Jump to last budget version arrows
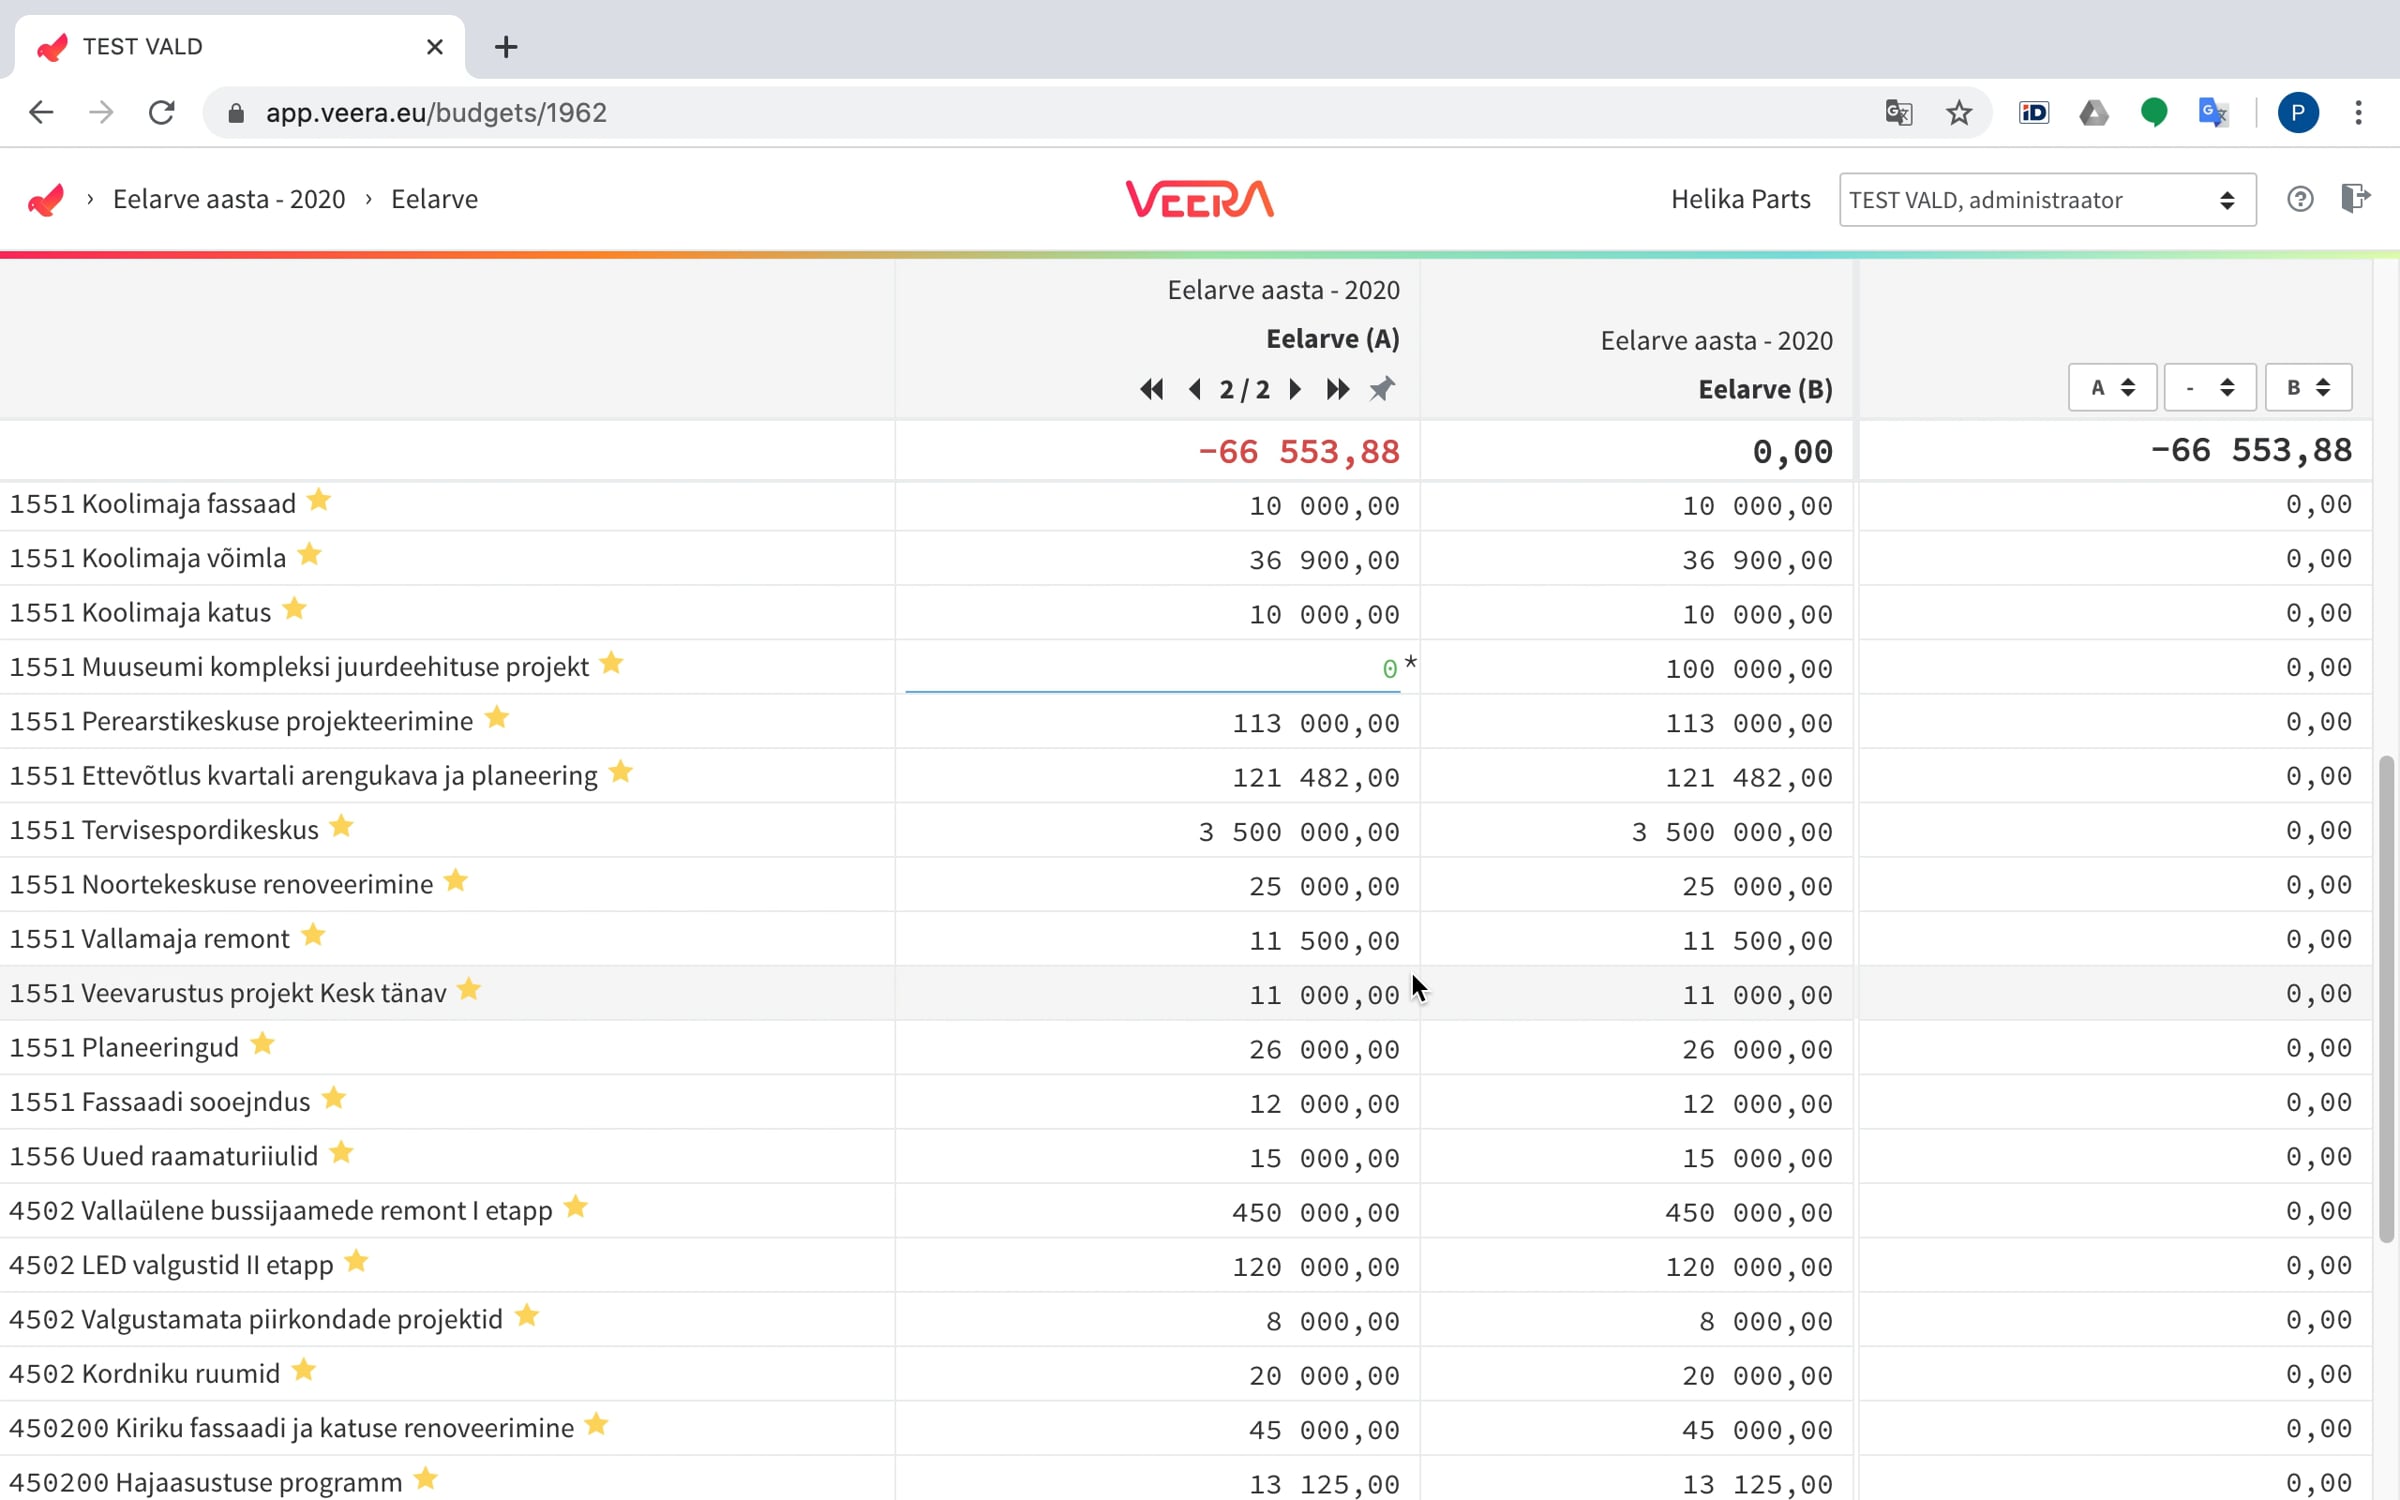 [x=1337, y=389]
